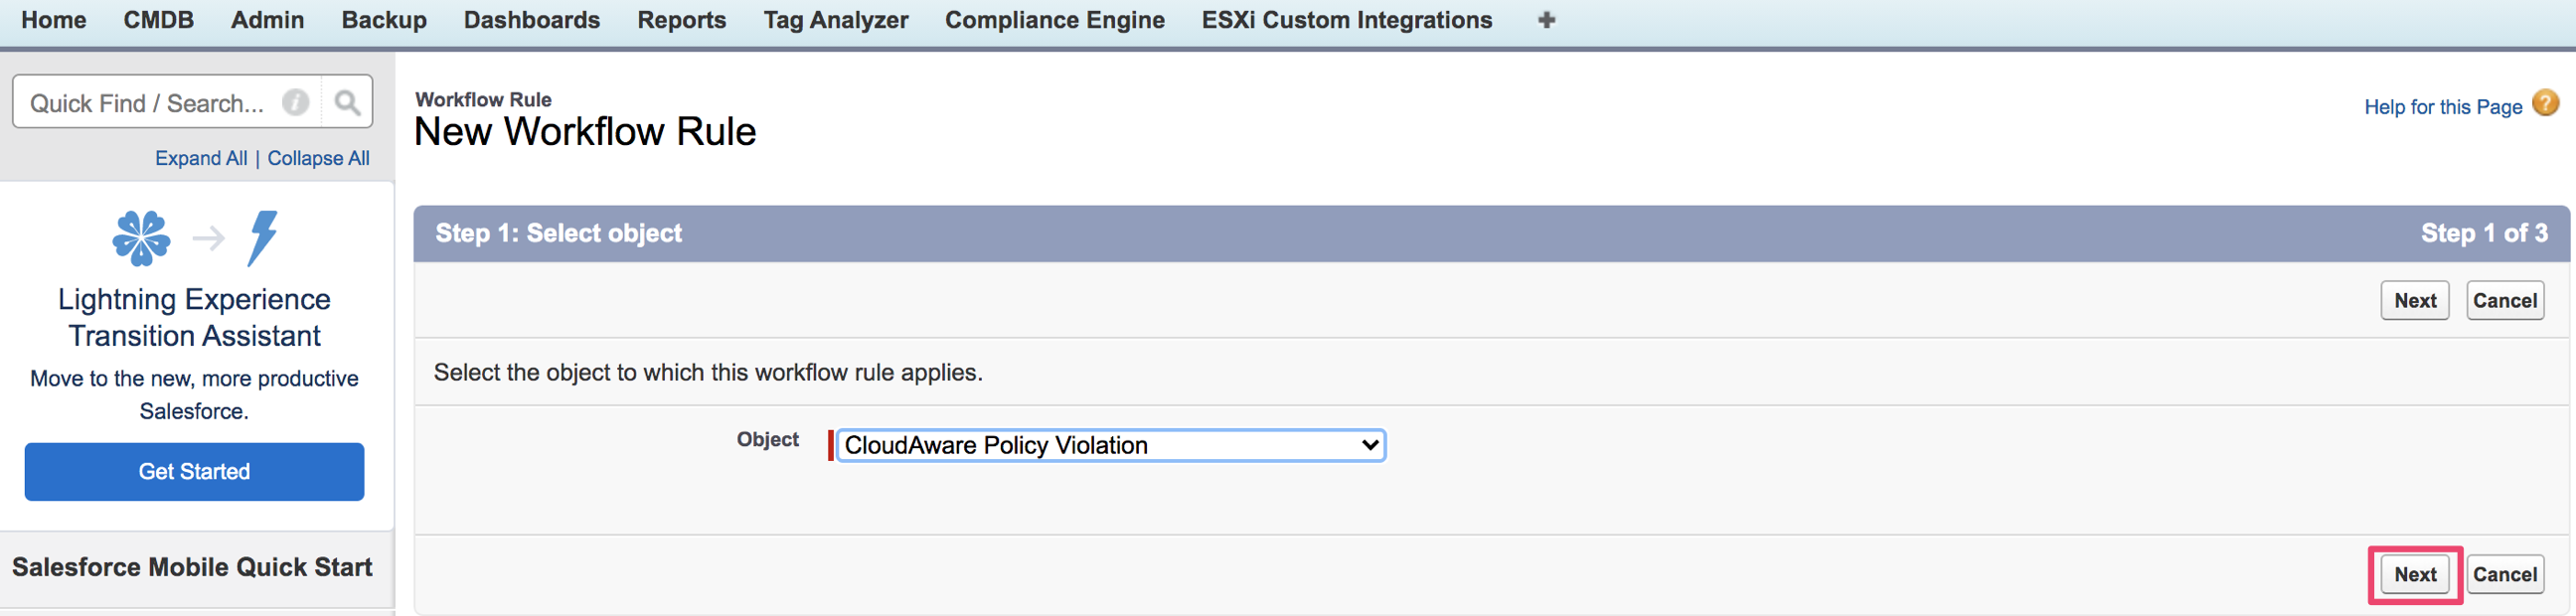Focus the Quick Find search field
The image size is (2576, 616).
(150, 103)
